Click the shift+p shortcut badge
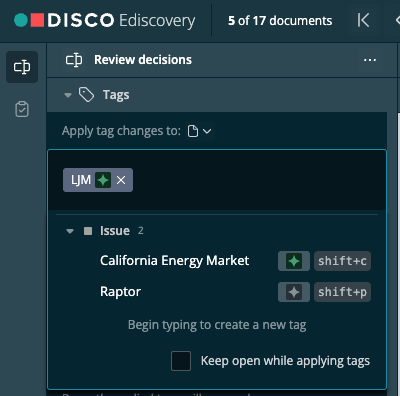Viewport: 400px width, 396px height. coord(342,292)
